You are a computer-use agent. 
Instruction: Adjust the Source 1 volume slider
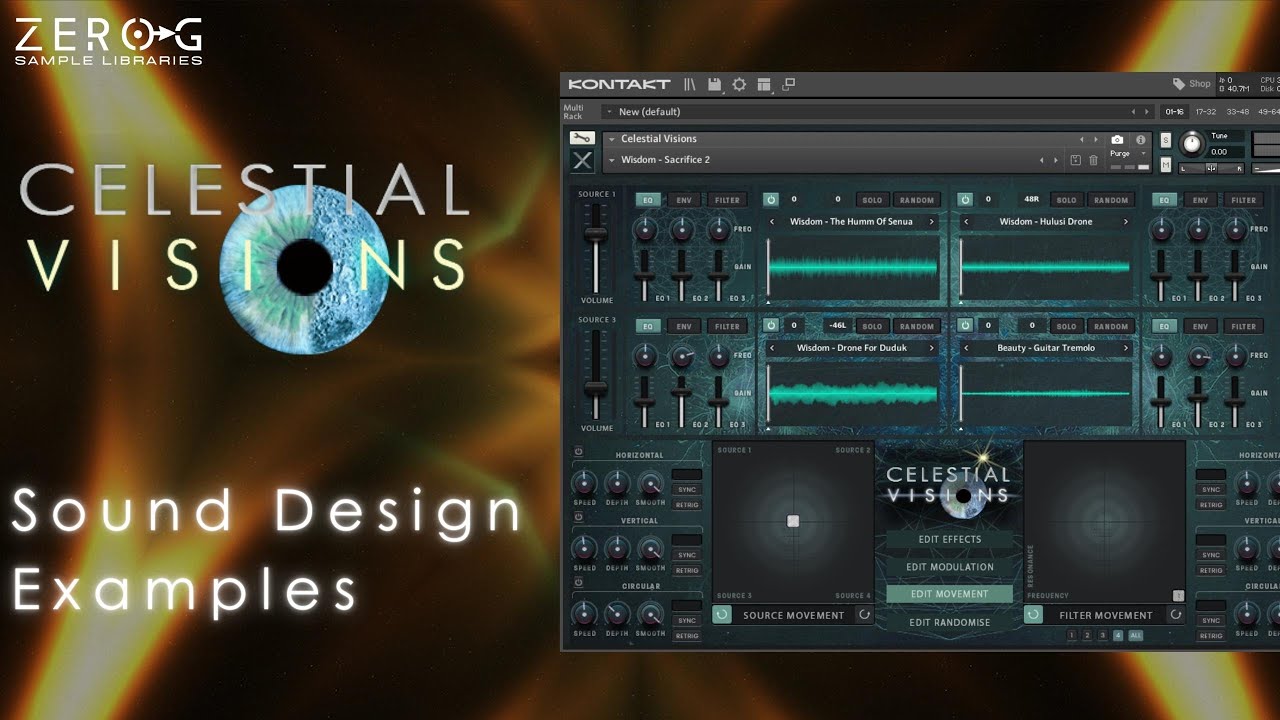click(x=596, y=234)
